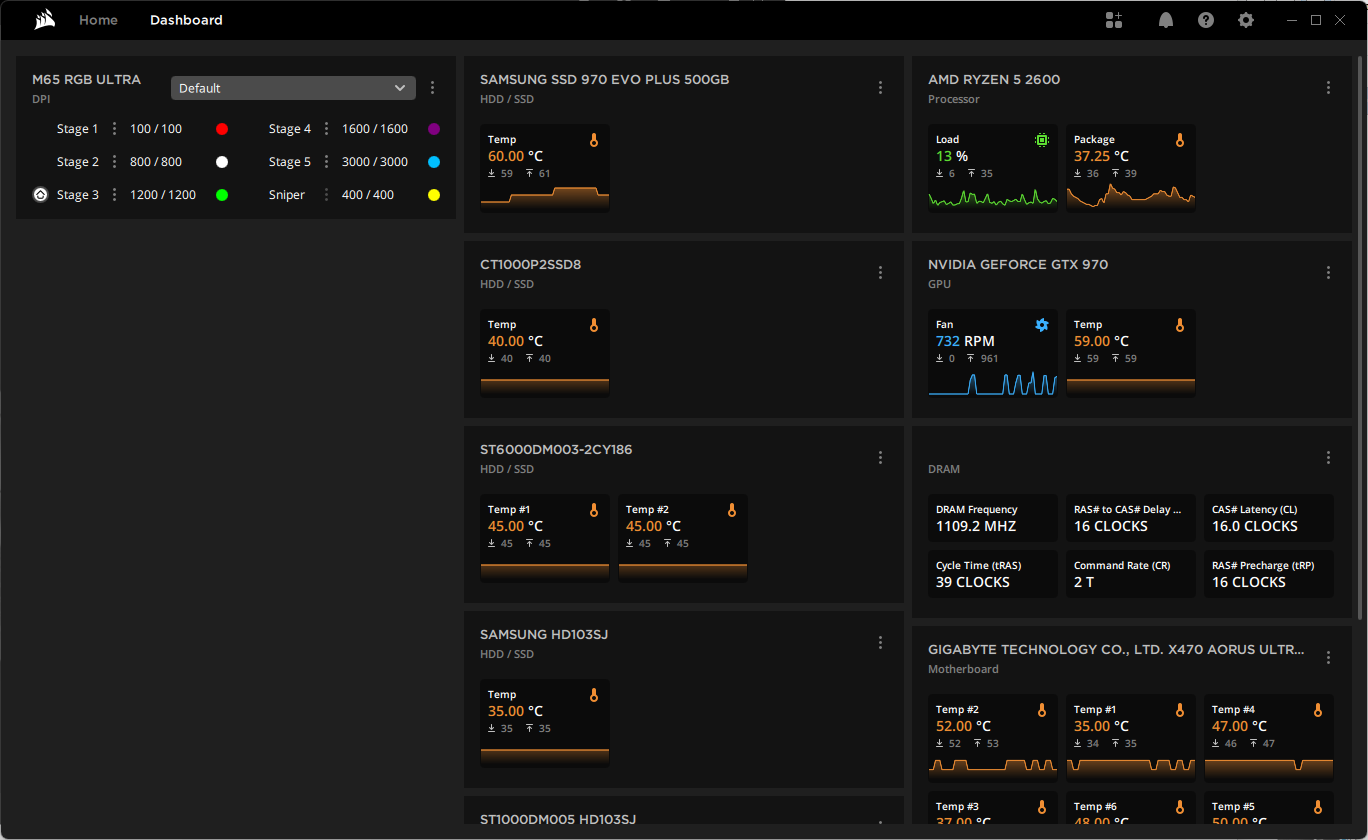Click Stage 2 white color swatch
This screenshot has width=1368, height=840.
tap(222, 162)
